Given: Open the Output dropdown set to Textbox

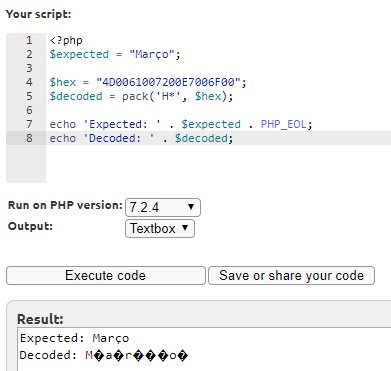Looking at the screenshot, I should tap(160, 229).
